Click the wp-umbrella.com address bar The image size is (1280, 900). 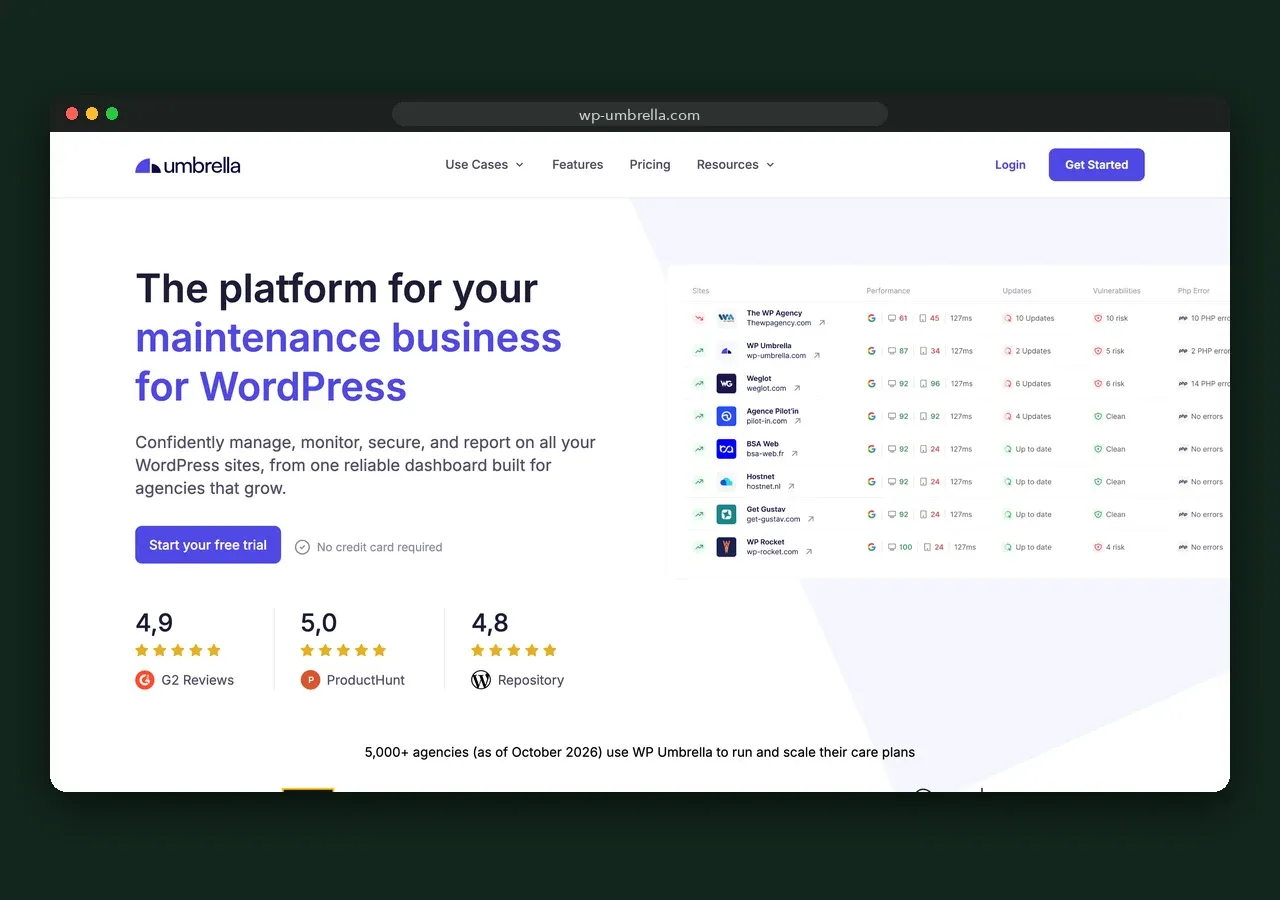click(x=640, y=115)
